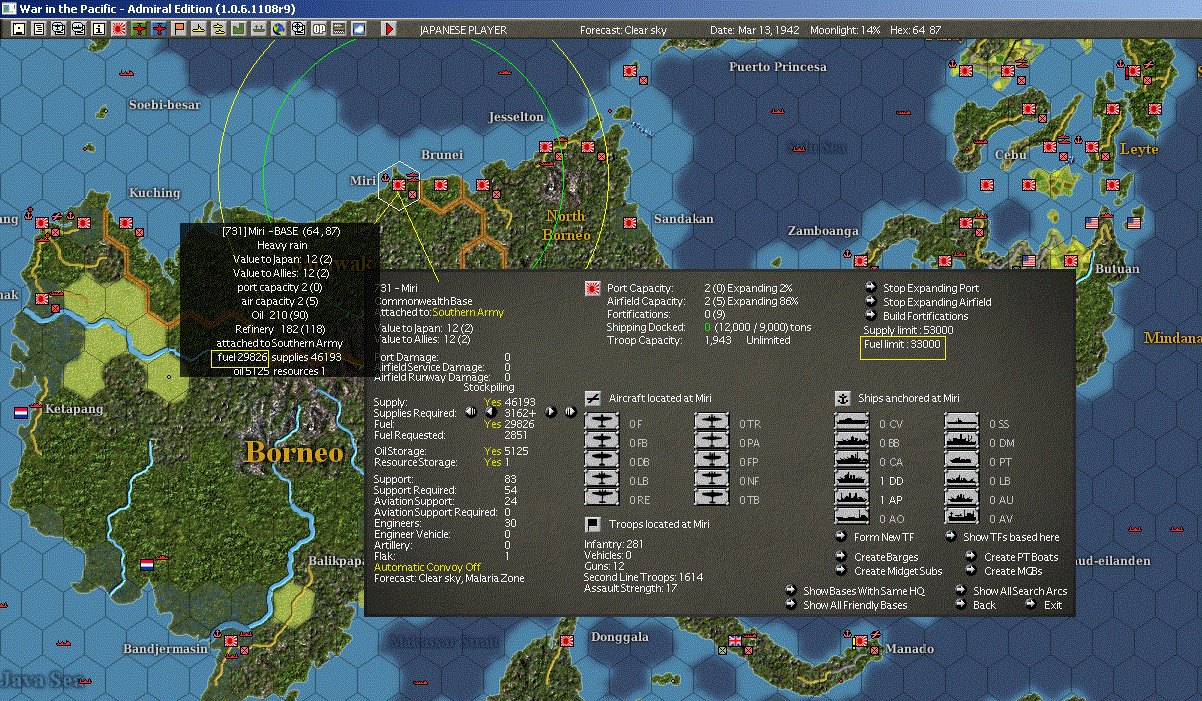The image size is (1202, 701).
Task: Click the cruiser (CA) ship icon
Action: (853, 461)
